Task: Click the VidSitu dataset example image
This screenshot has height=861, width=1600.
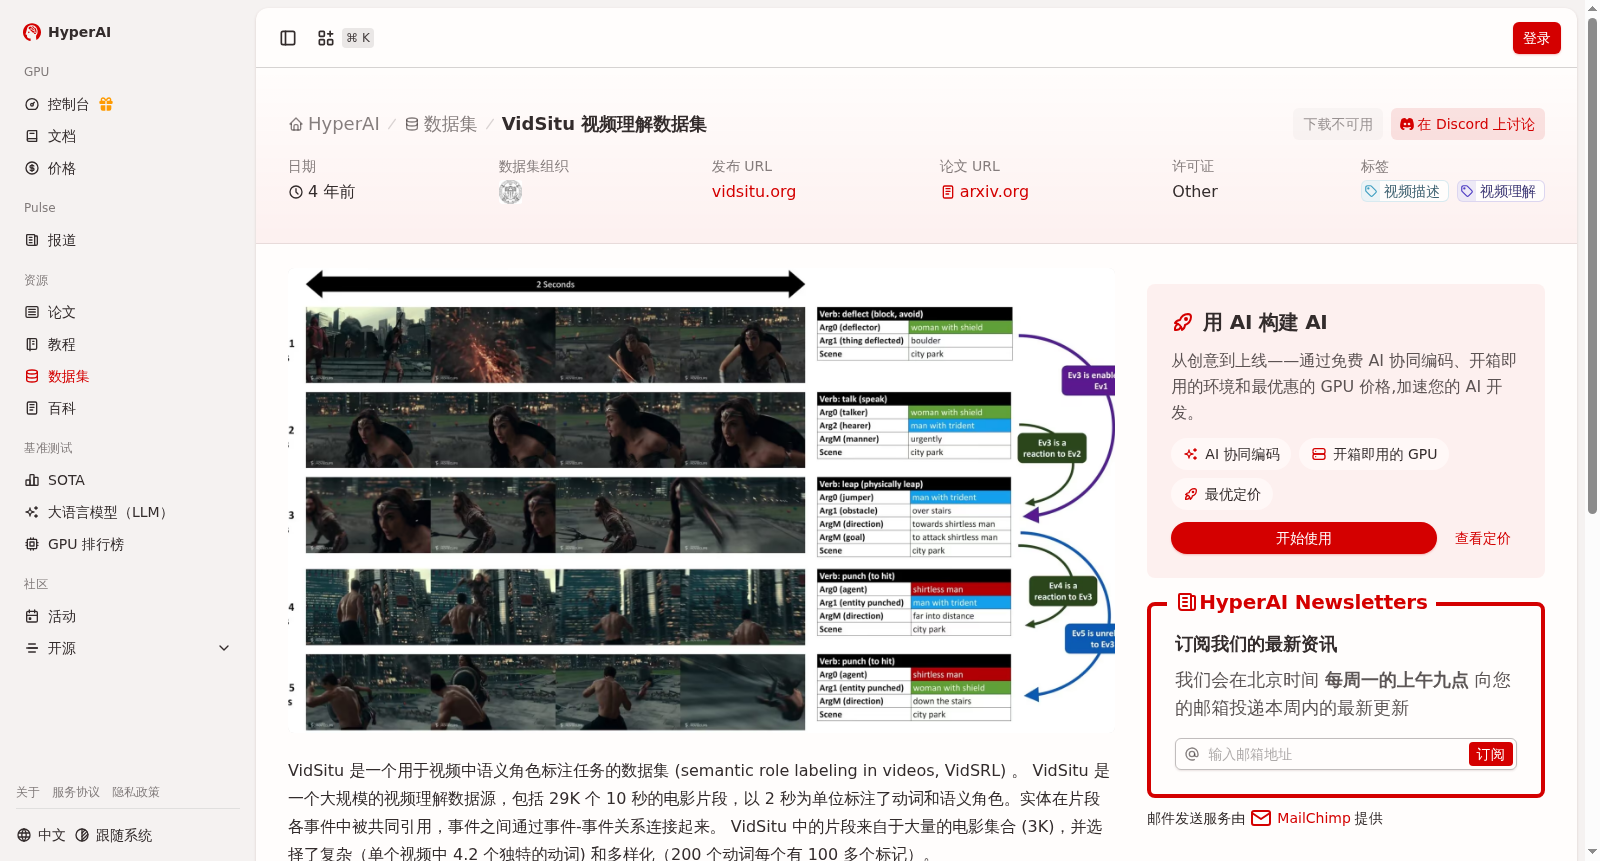Action: pyautogui.click(x=701, y=500)
